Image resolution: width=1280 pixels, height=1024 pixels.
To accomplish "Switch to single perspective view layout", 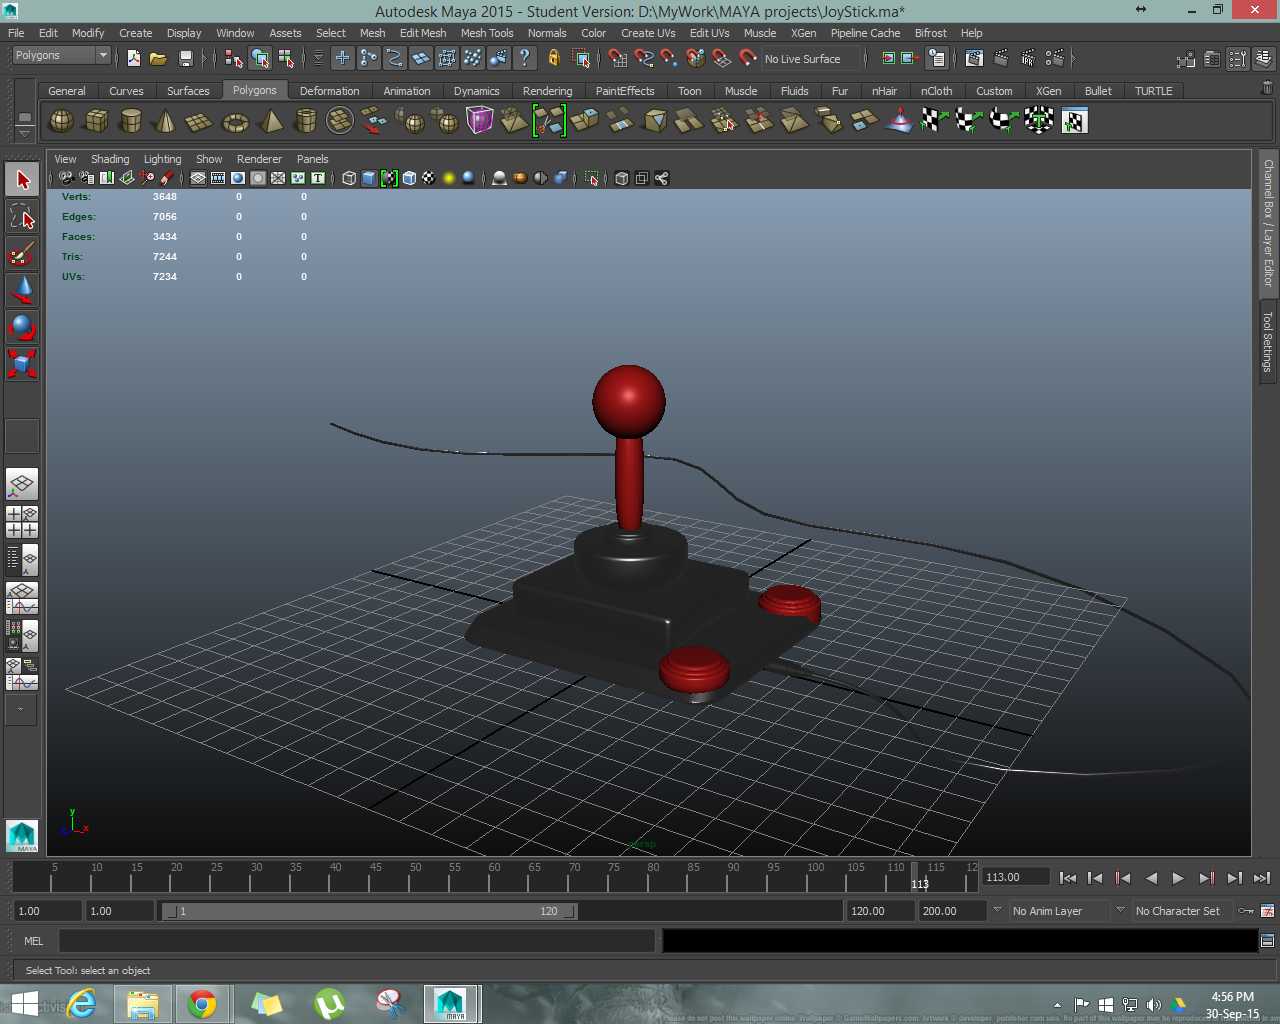I will pos(22,485).
